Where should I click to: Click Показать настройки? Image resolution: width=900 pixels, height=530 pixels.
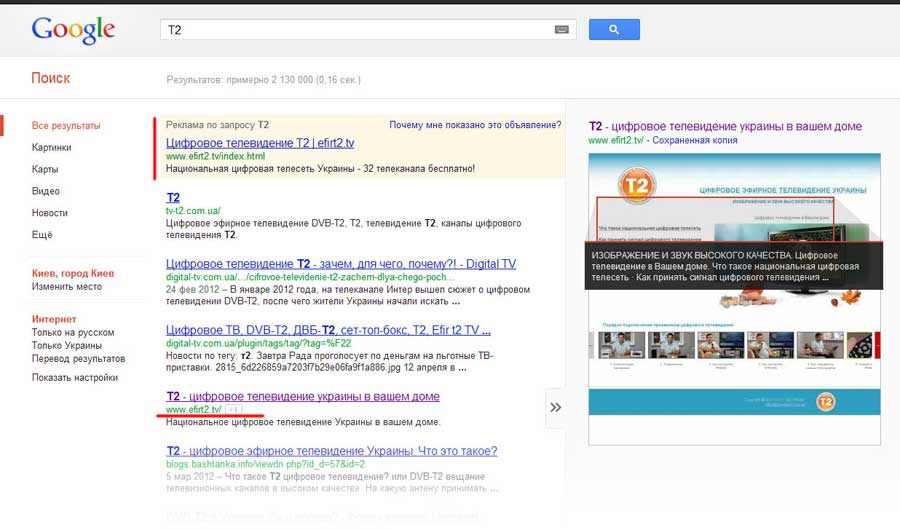pos(75,378)
